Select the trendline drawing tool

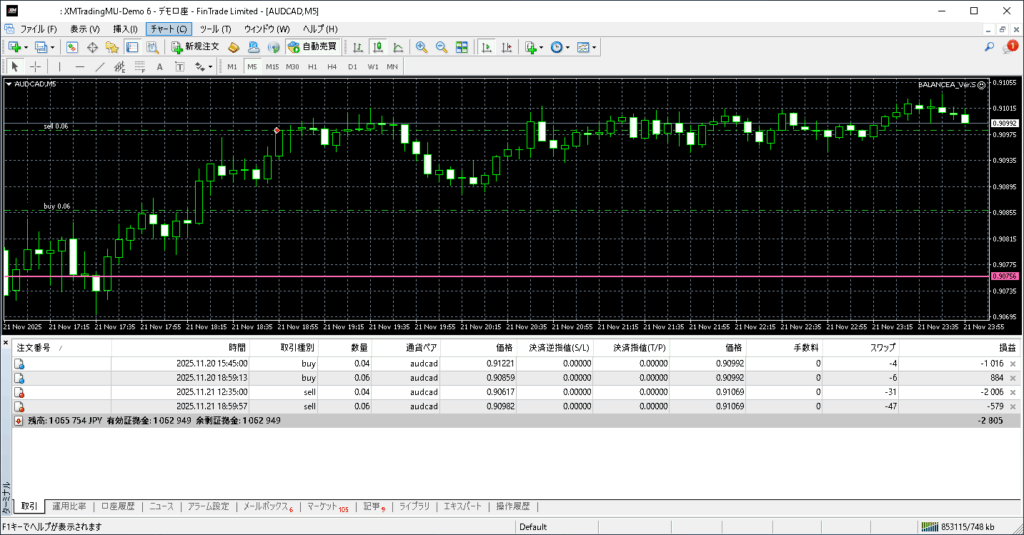pyautogui.click(x=100, y=67)
